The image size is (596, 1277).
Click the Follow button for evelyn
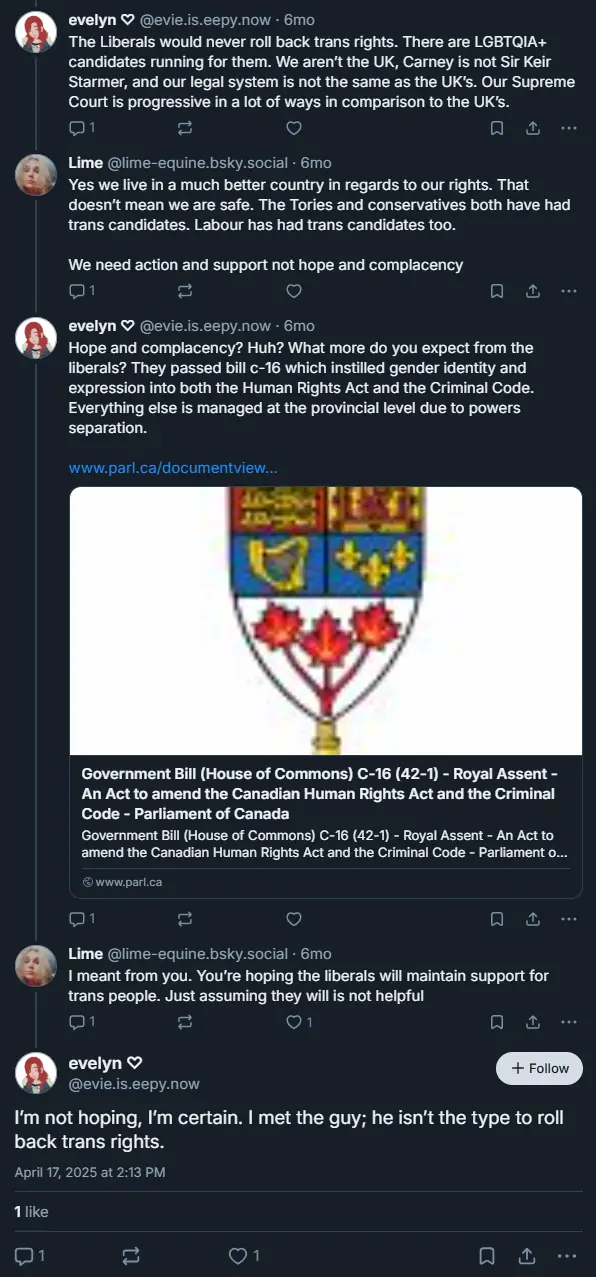click(x=539, y=1068)
